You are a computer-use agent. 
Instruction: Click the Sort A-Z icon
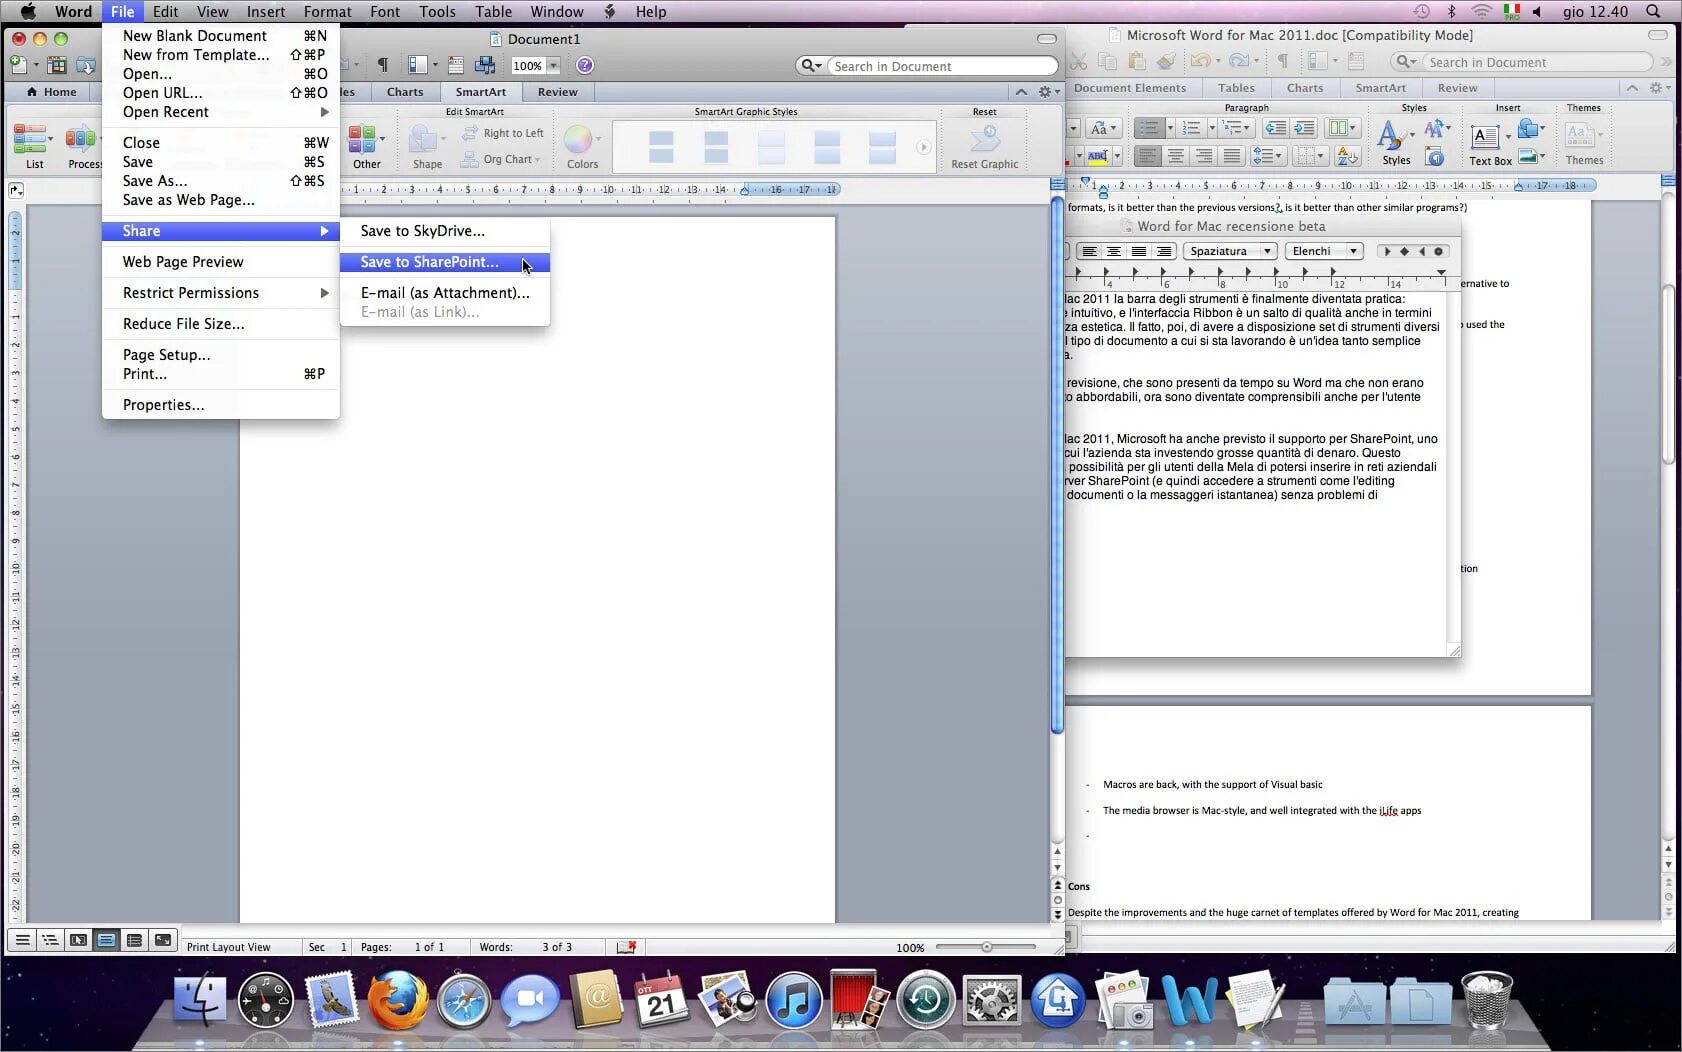click(x=1347, y=156)
